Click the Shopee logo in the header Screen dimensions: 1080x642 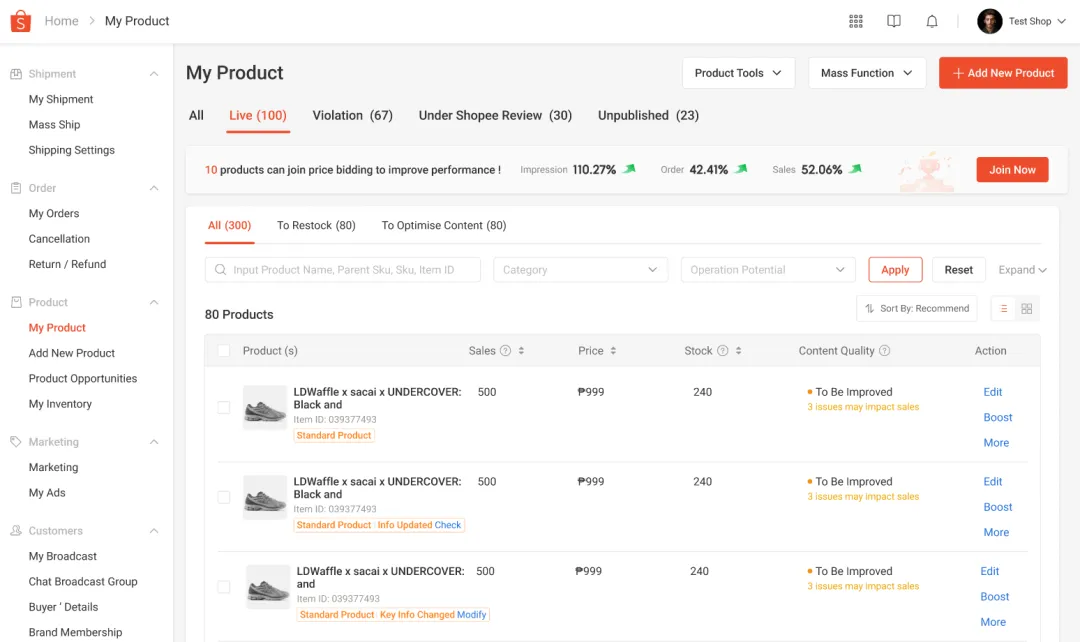[x=20, y=20]
